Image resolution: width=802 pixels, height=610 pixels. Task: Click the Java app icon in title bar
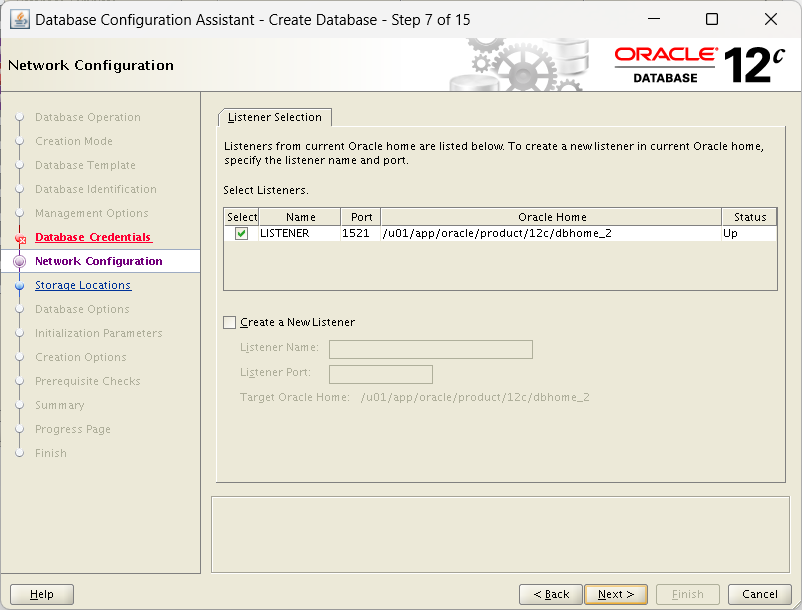point(19,19)
